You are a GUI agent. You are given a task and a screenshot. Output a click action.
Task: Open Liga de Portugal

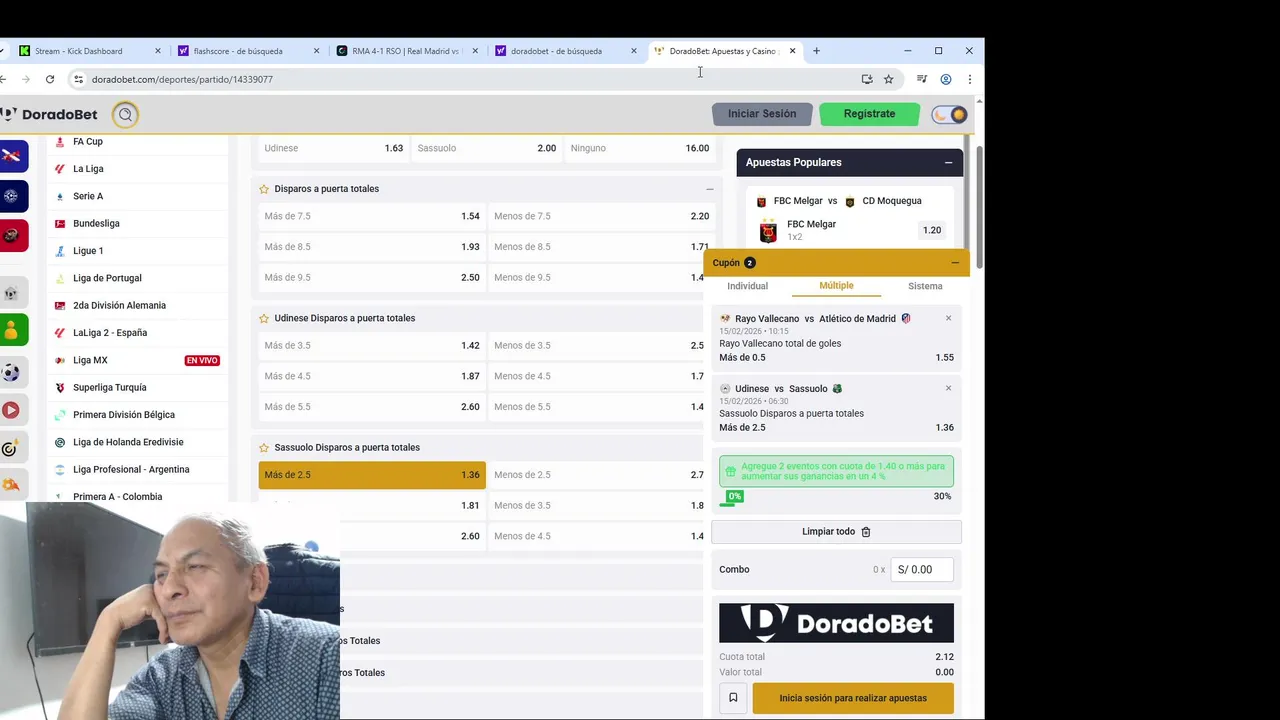(107, 278)
